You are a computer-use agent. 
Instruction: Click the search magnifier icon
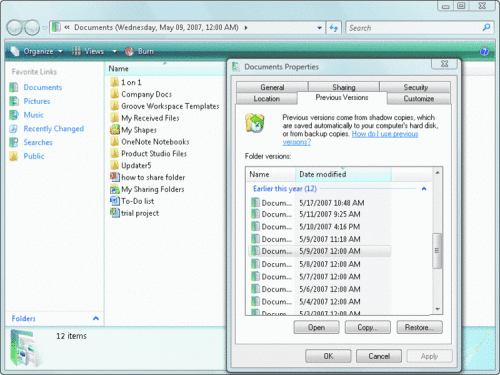pos(487,28)
